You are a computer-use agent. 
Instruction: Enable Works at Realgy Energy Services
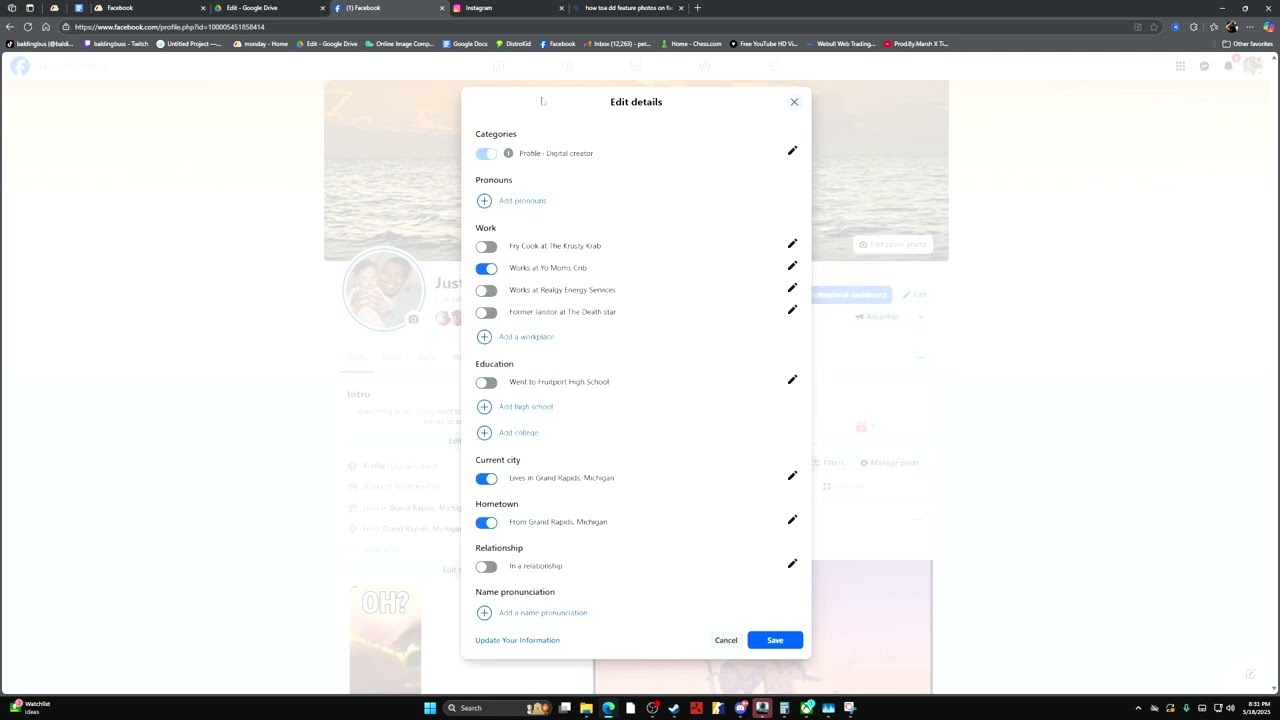(486, 290)
